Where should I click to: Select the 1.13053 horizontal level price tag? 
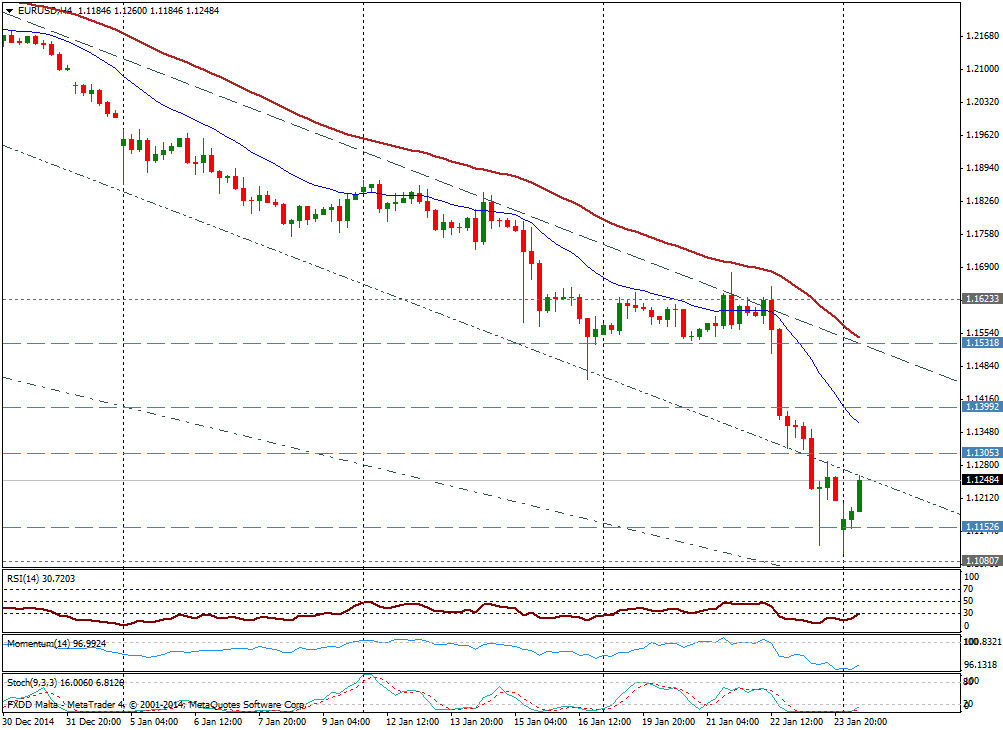click(x=982, y=453)
